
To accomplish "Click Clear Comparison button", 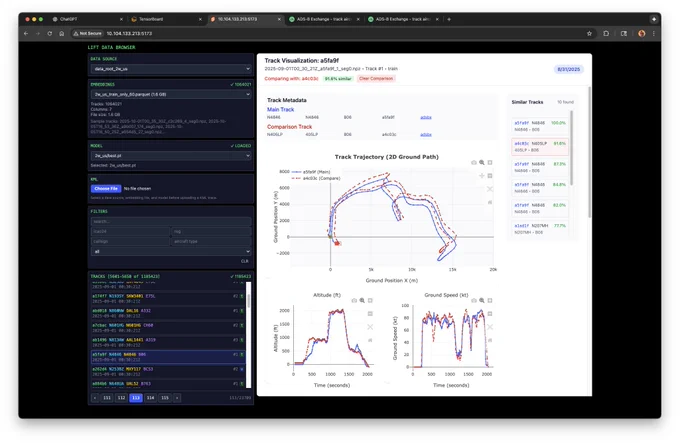I will coord(376,78).
